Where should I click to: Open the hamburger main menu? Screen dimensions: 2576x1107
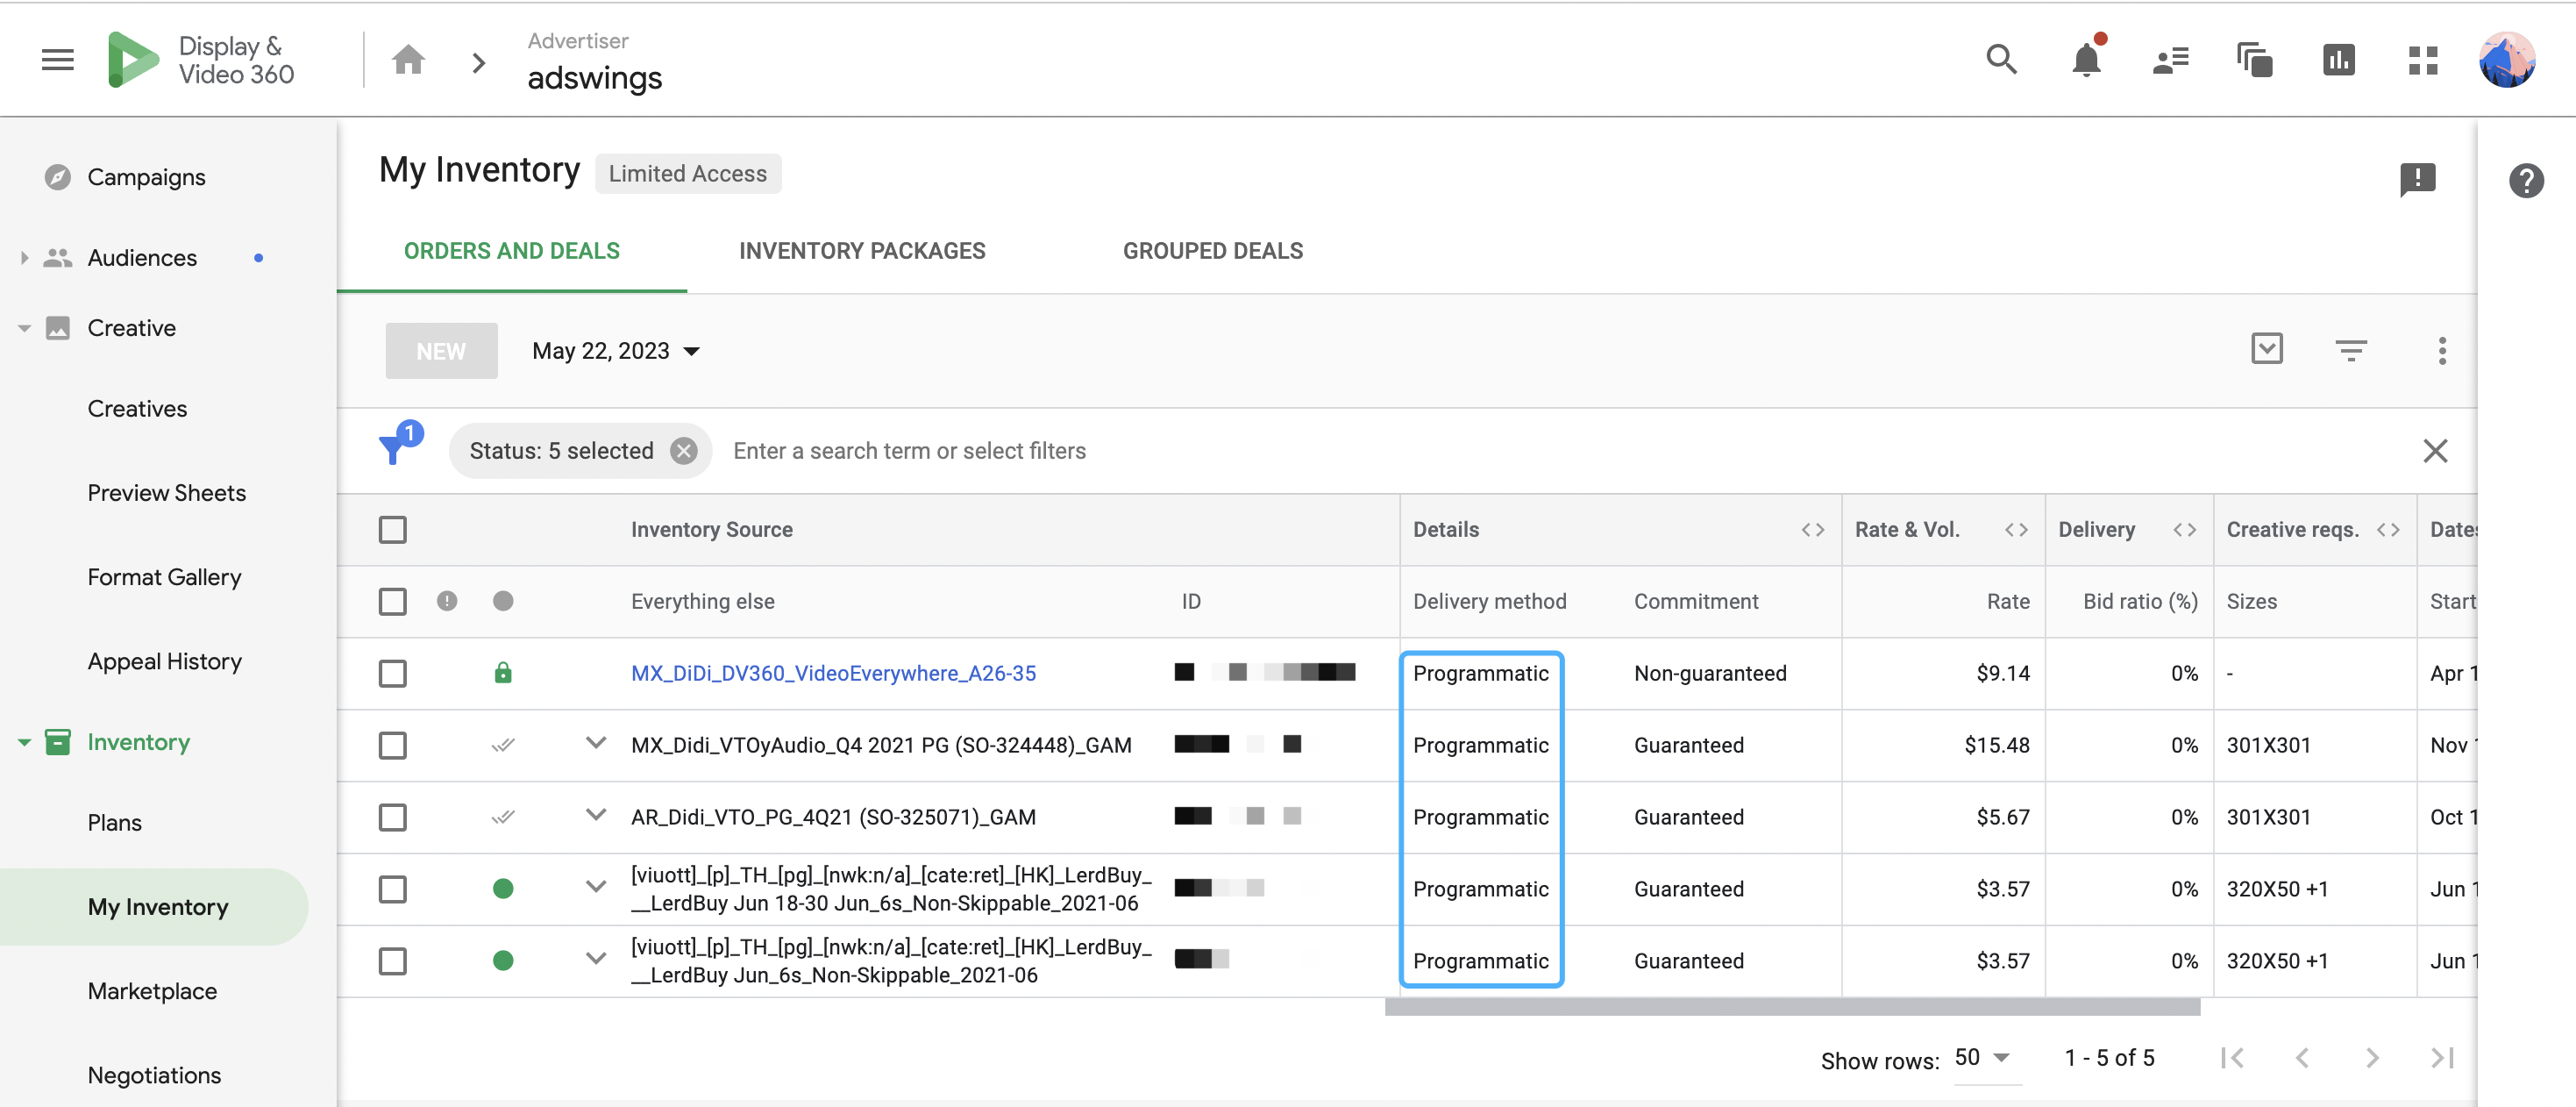click(x=57, y=60)
